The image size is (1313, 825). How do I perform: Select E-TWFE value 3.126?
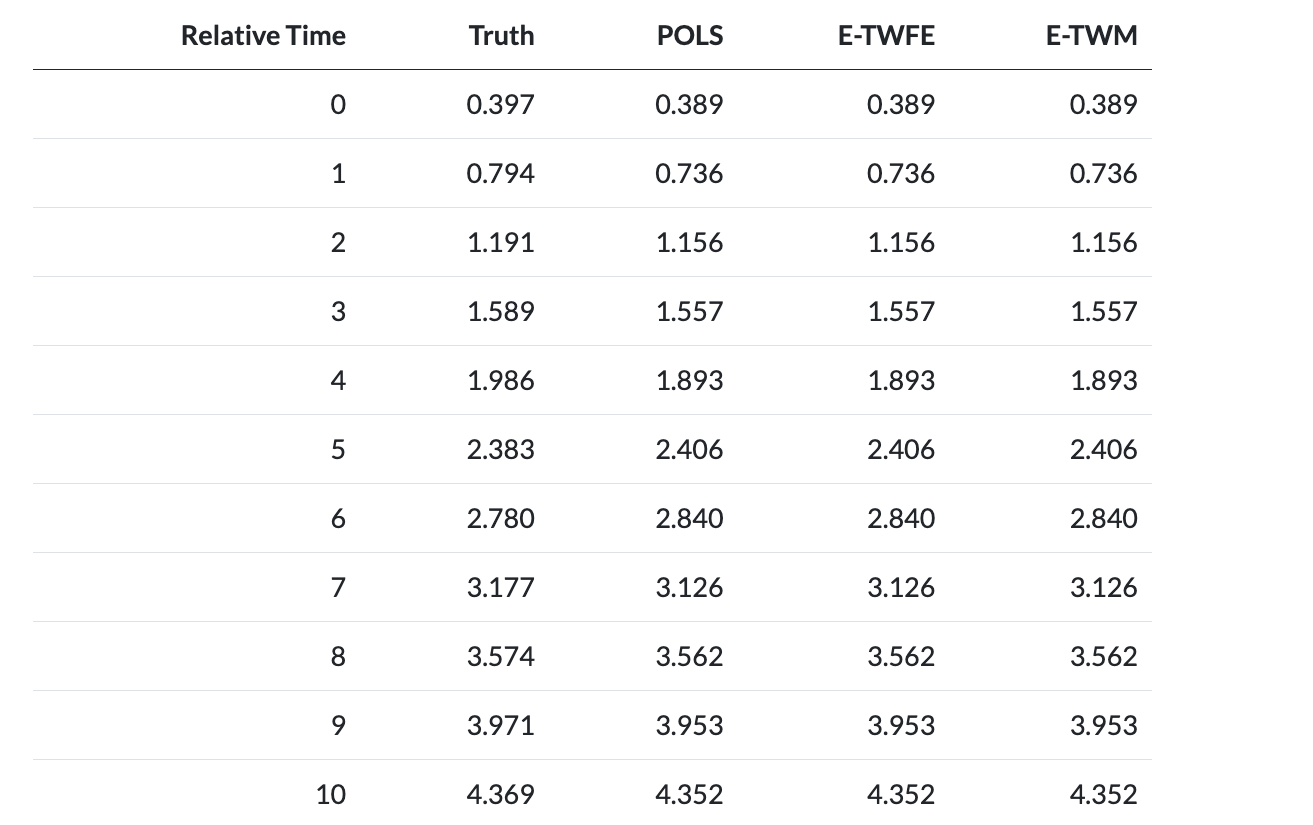[901, 588]
